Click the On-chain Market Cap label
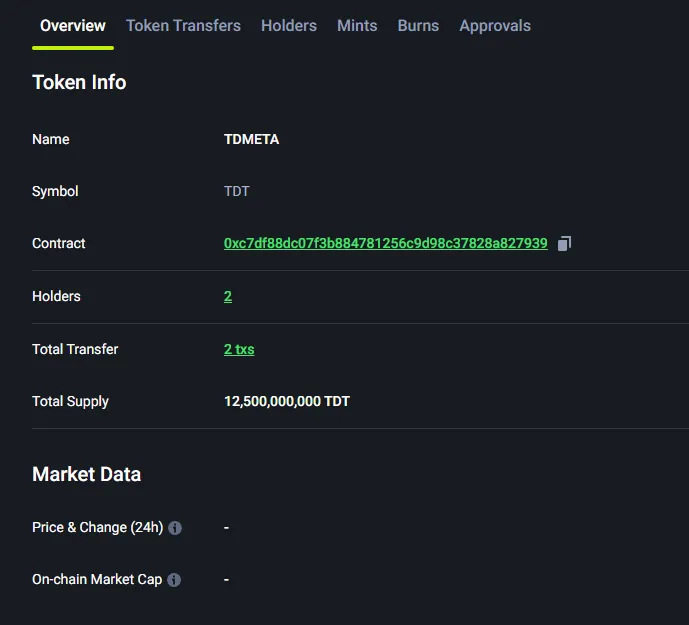This screenshot has height=625, width=689. tap(97, 579)
